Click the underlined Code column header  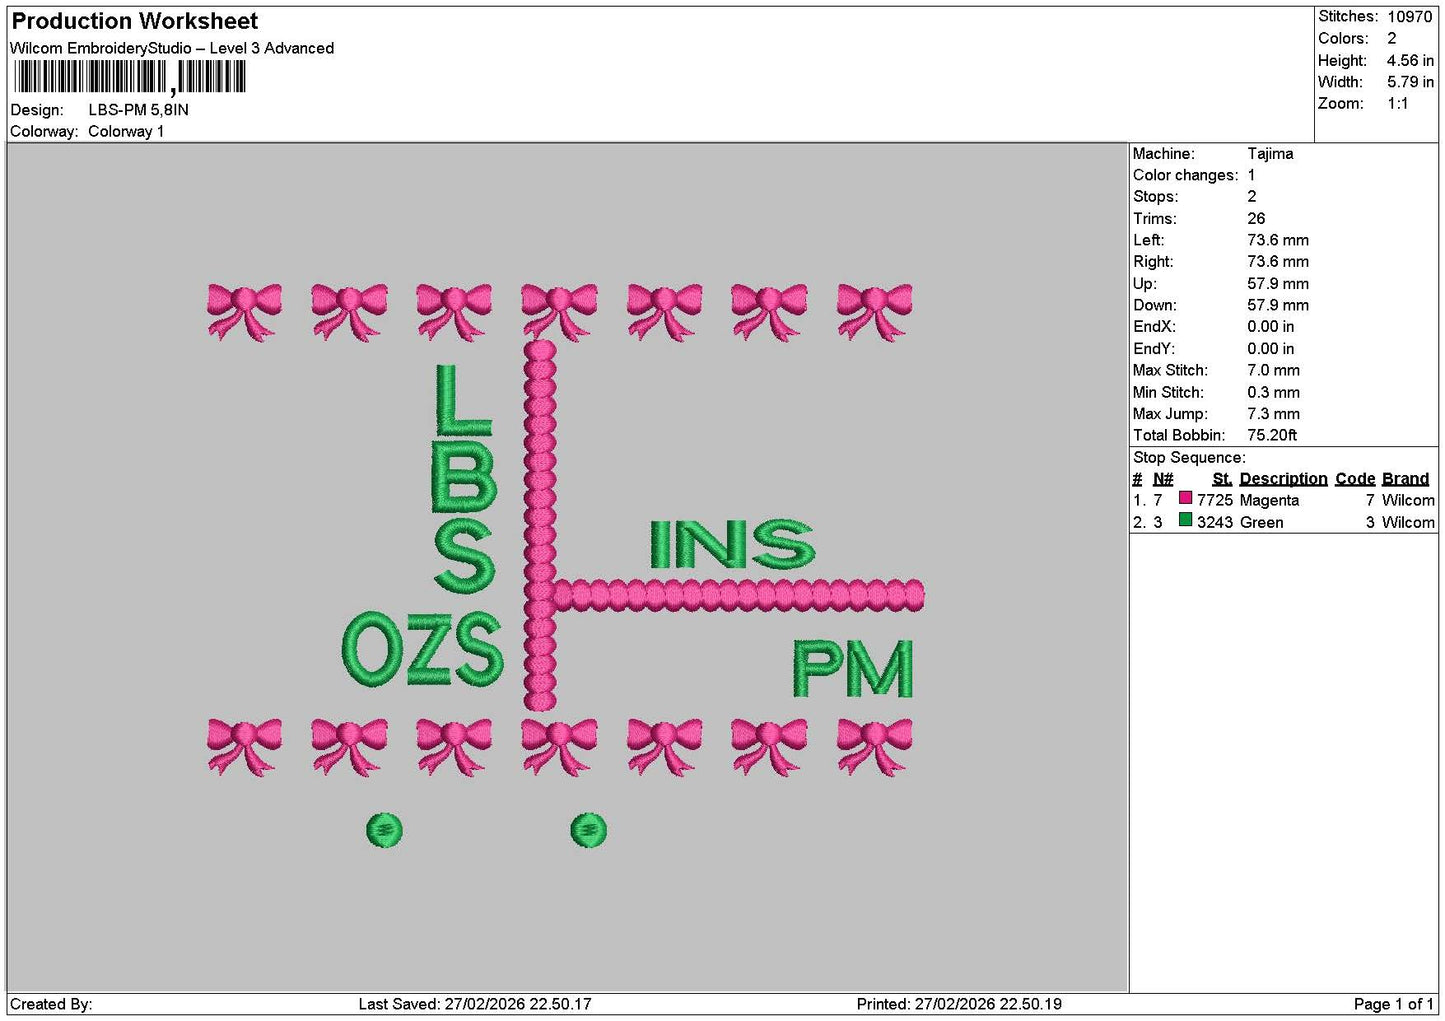1355,479
